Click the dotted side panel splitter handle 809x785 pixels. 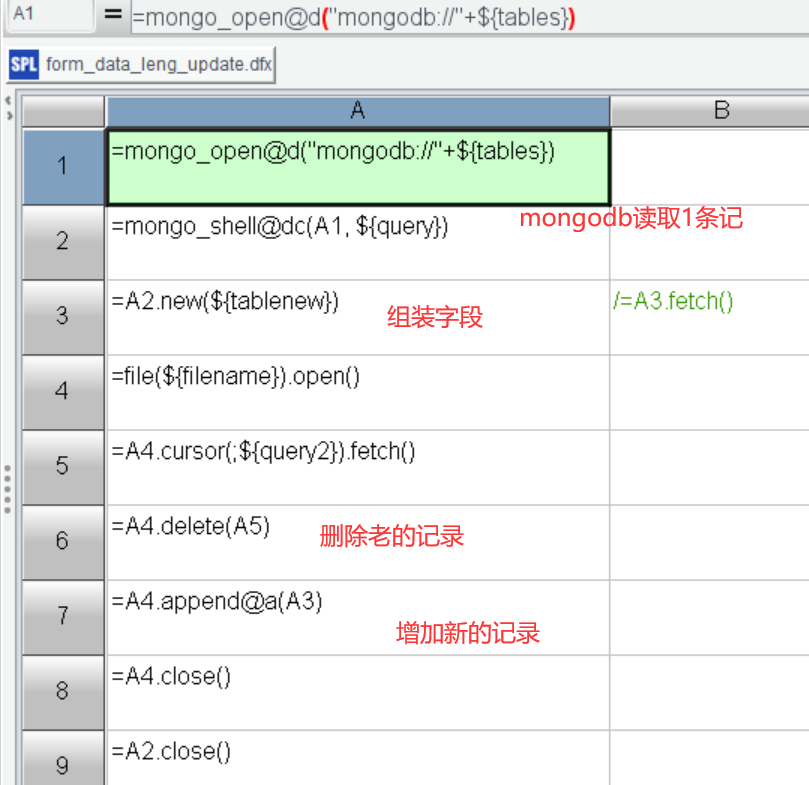(8, 488)
